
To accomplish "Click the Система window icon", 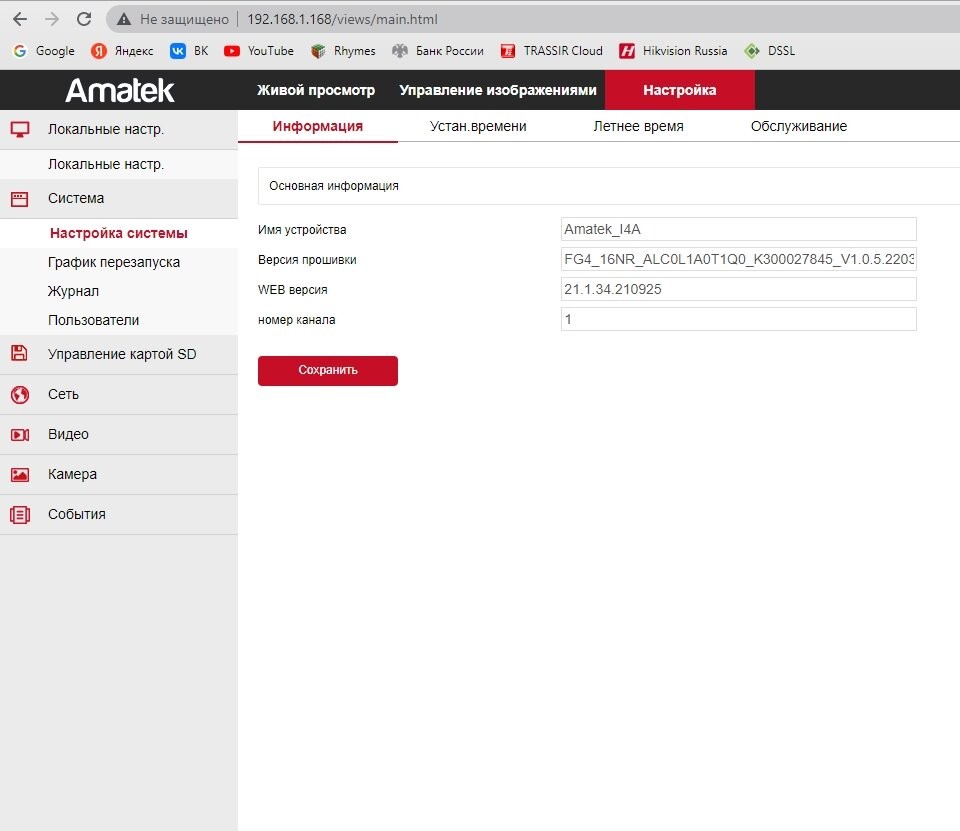I will tap(20, 198).
